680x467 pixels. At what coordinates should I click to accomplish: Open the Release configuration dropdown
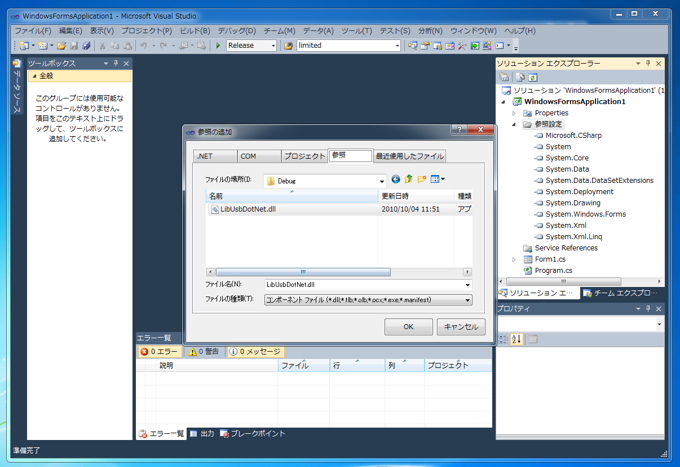tap(273, 46)
